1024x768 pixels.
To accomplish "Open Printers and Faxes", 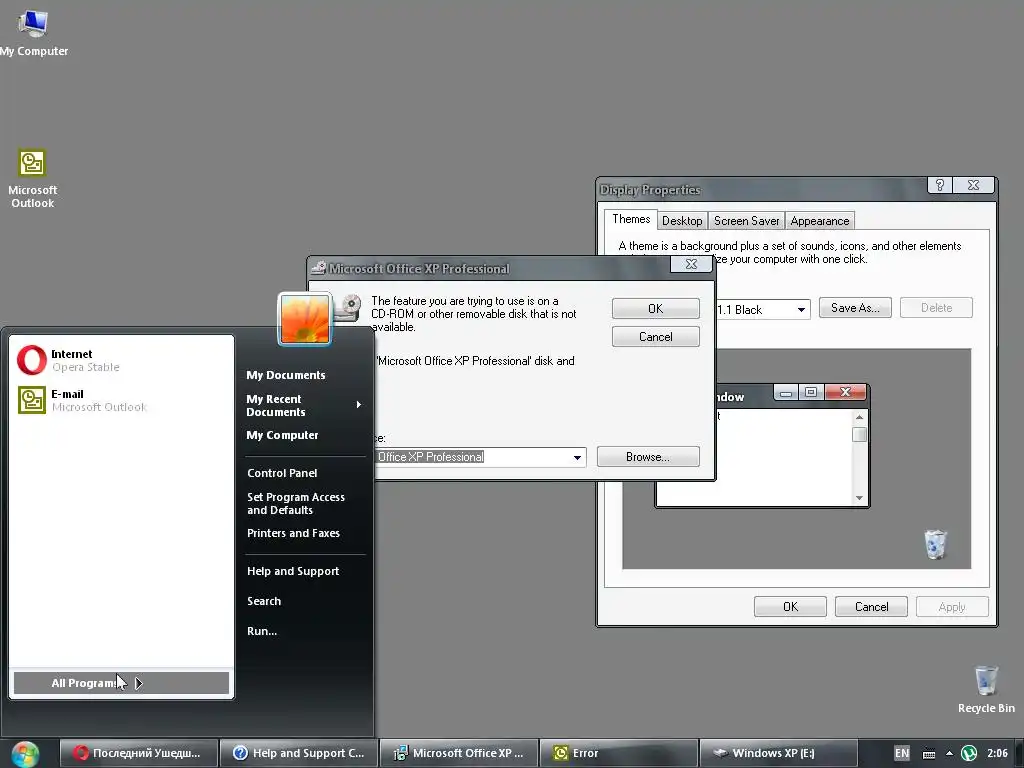I will [293, 533].
